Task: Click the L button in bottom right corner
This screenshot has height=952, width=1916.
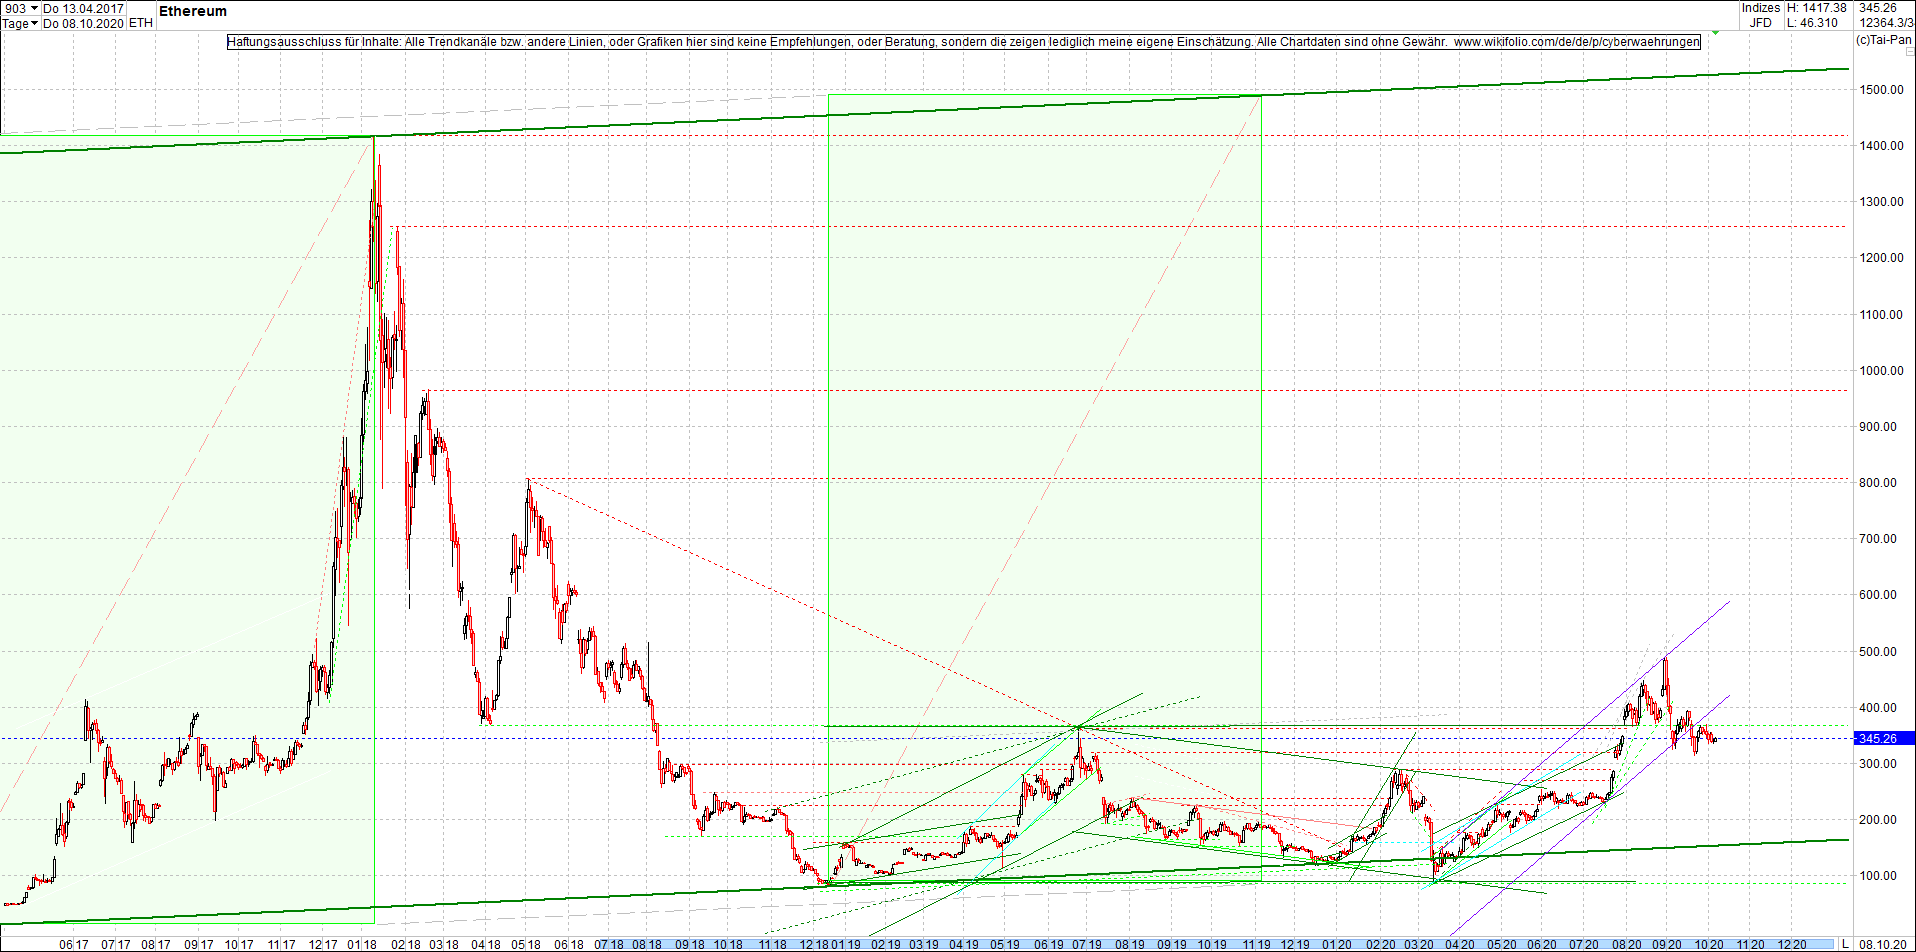Action: [1846, 943]
